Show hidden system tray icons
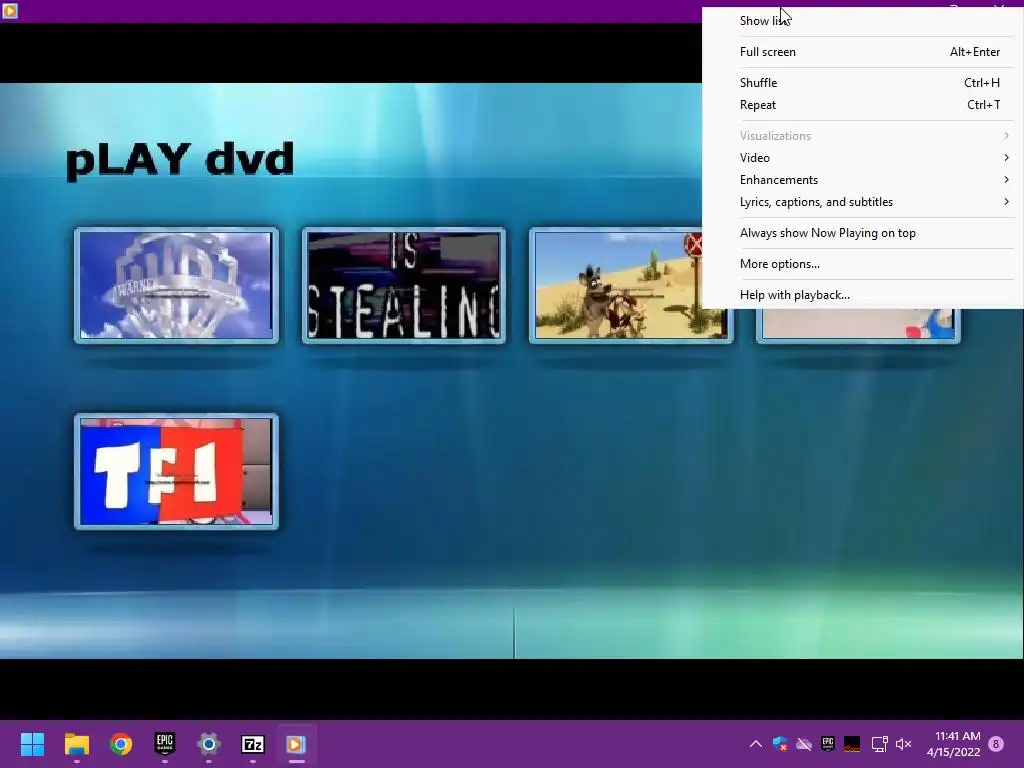The height and width of the screenshot is (768, 1024). point(756,744)
